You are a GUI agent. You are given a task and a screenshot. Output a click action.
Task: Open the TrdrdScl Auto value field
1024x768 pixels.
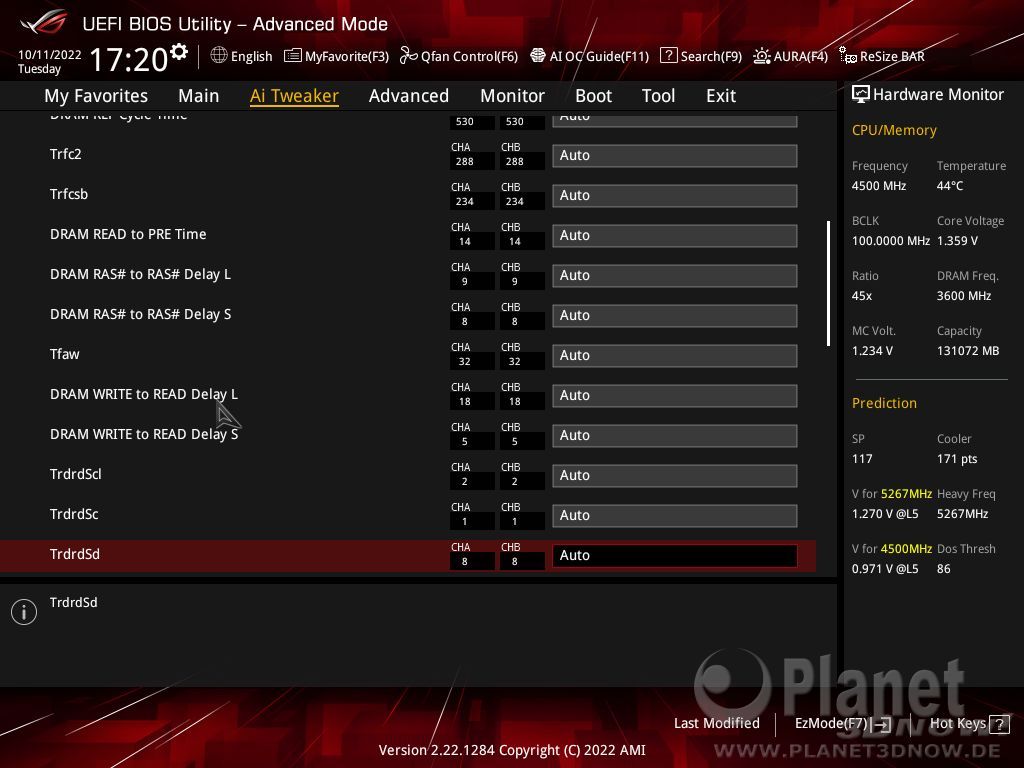coord(675,475)
